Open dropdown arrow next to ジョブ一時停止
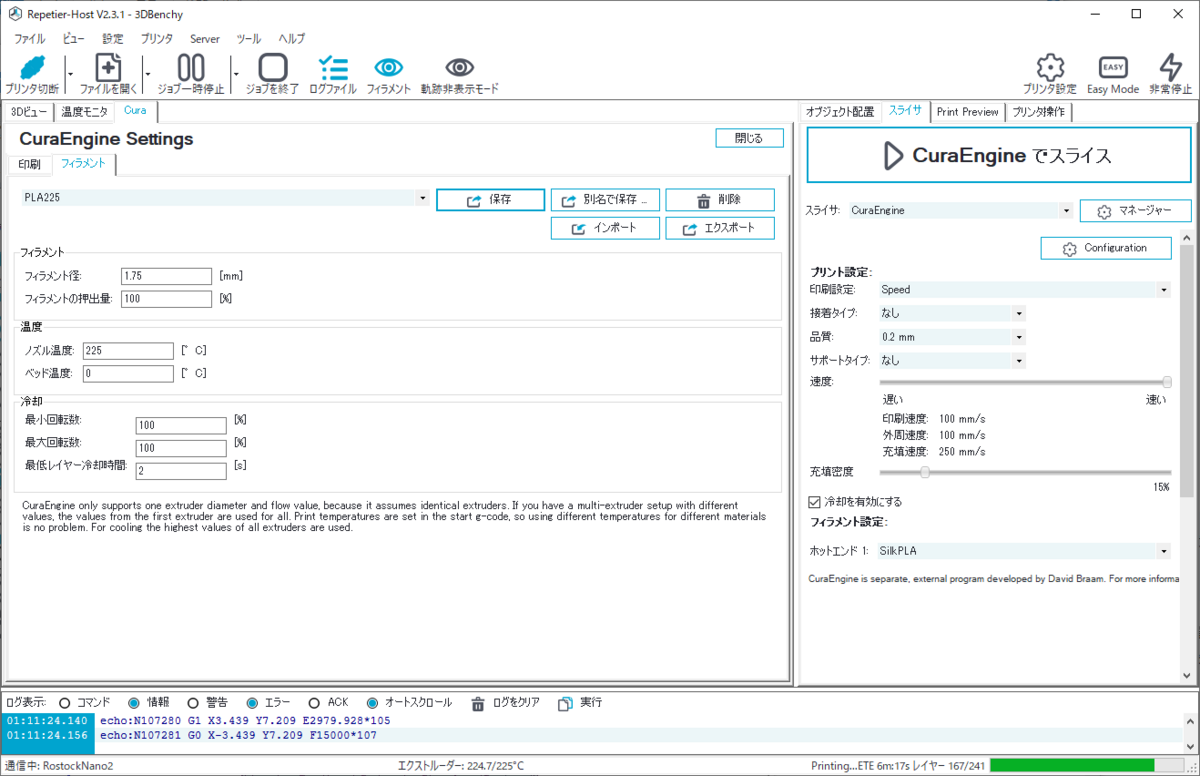Viewport: 1200px width, 776px height. click(x=235, y=72)
